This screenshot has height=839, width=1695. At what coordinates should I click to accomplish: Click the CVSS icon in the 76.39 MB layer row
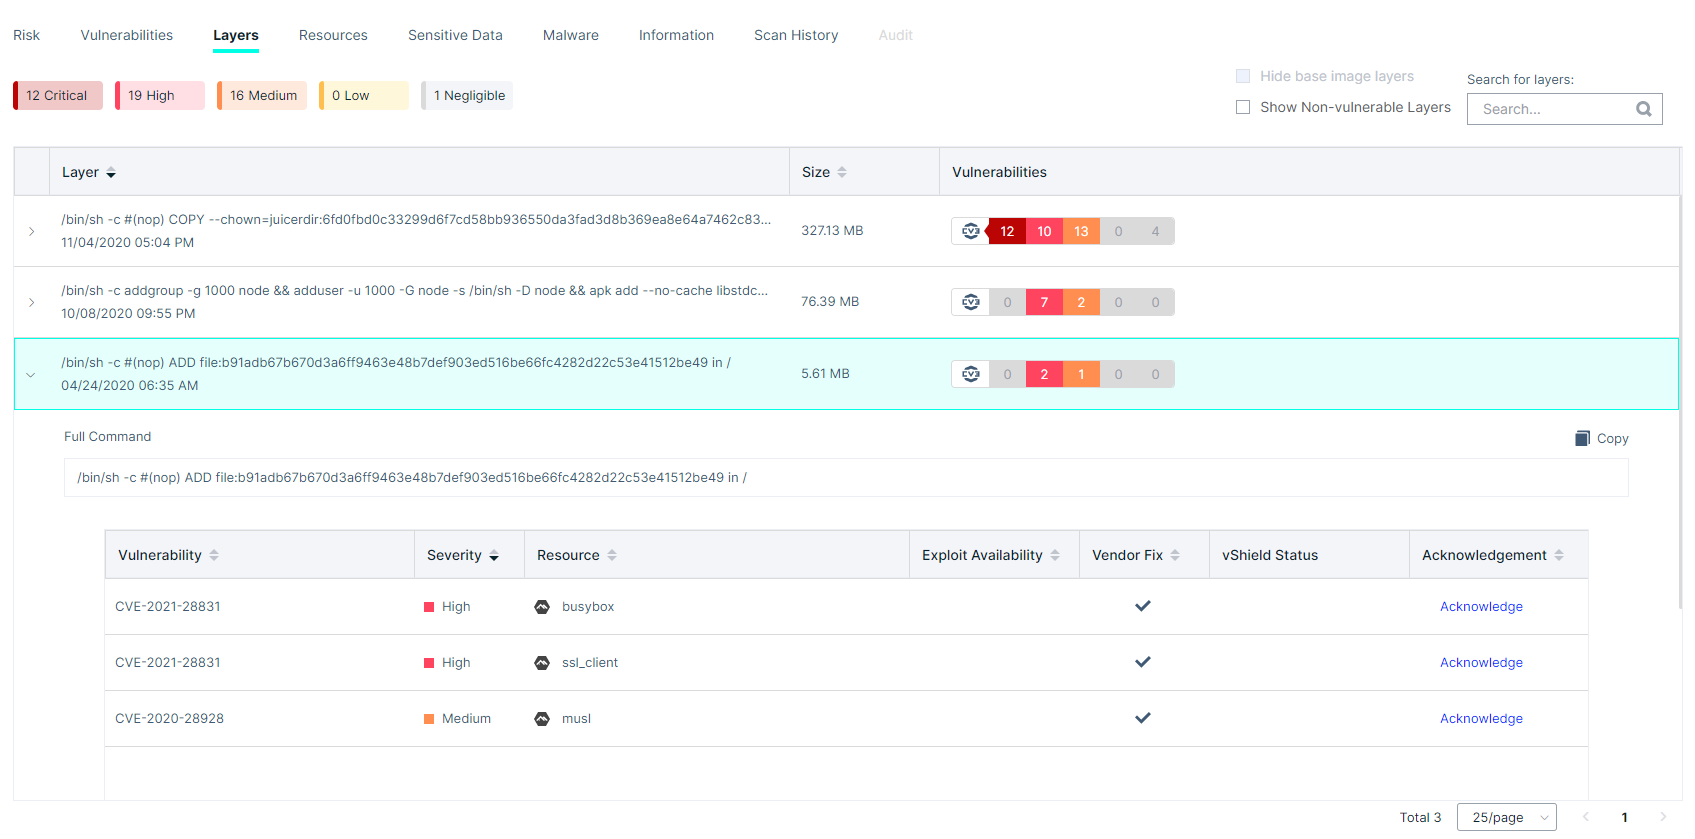[970, 302]
